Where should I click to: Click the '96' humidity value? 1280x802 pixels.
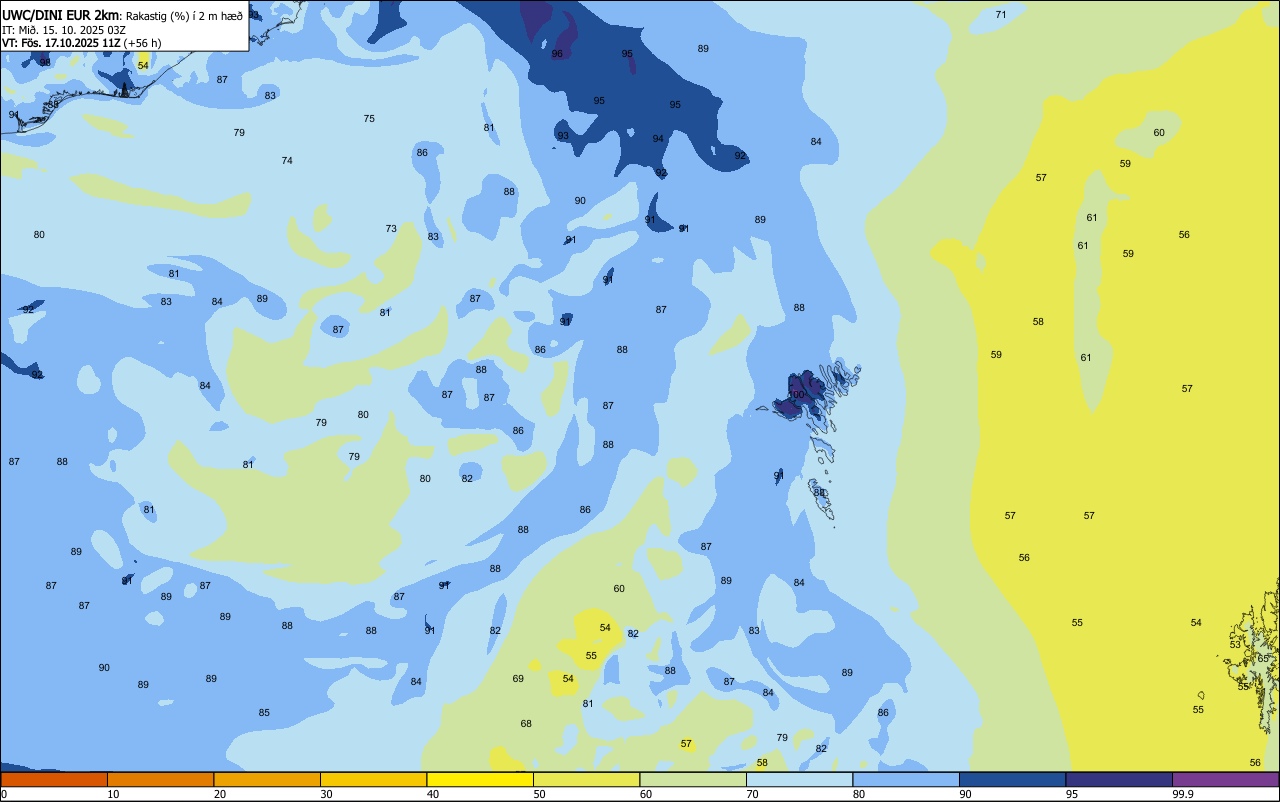coord(557,54)
